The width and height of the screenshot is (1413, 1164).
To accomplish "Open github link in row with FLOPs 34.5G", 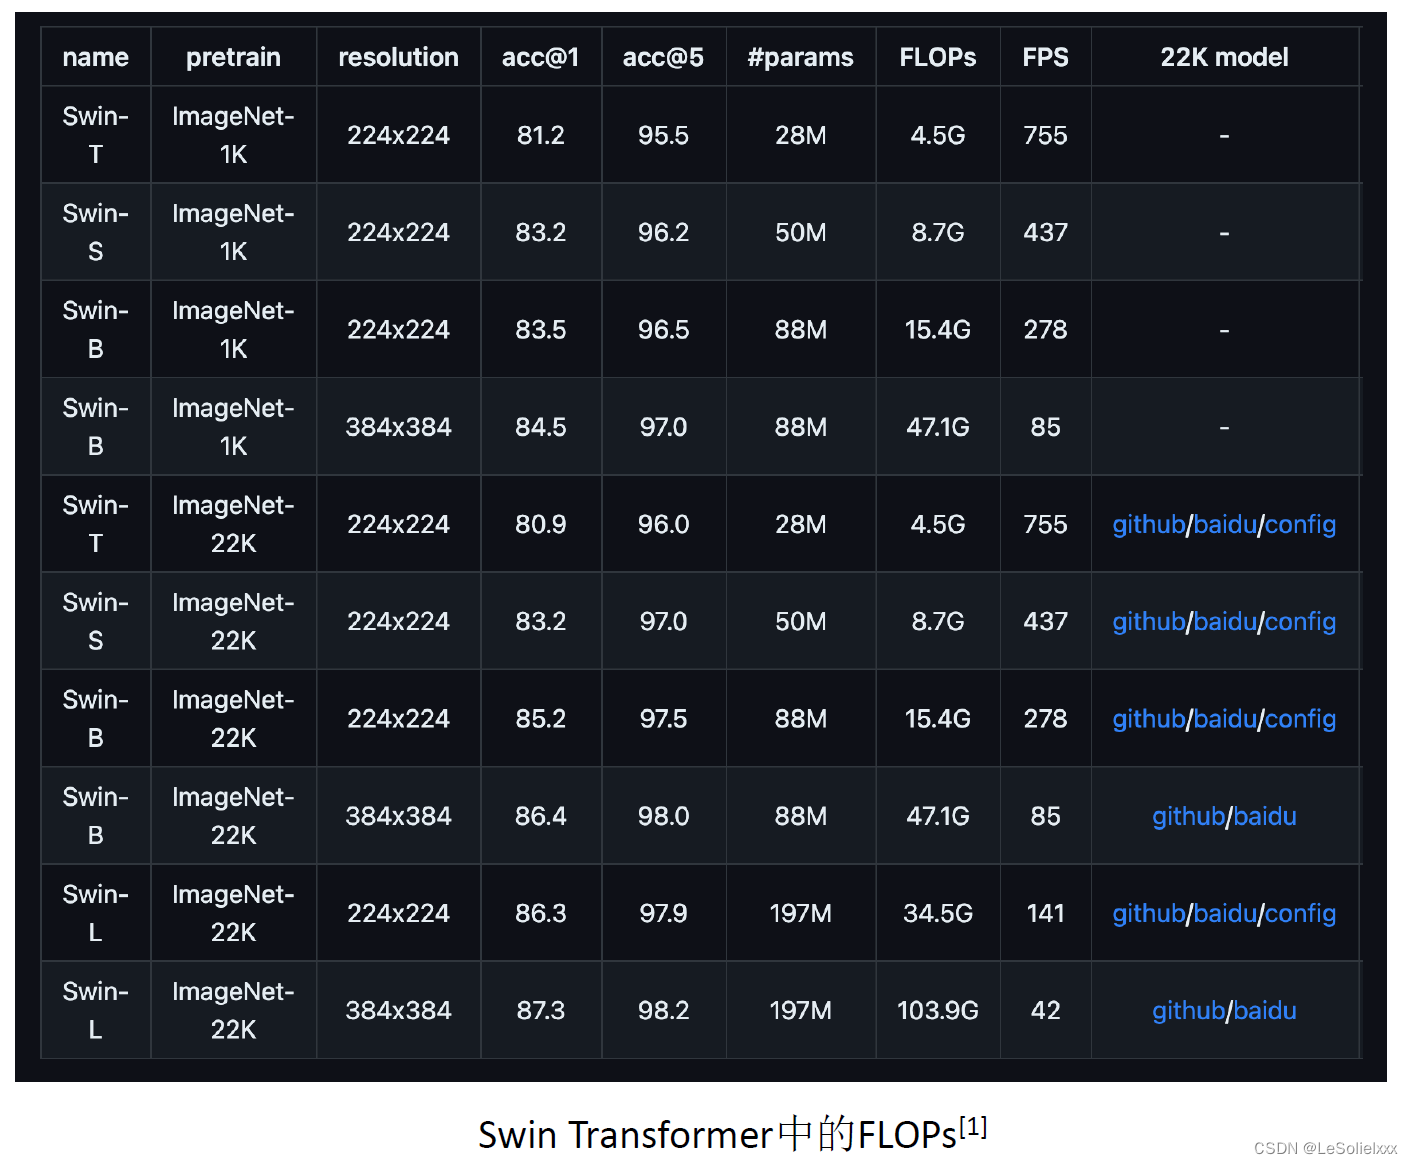I will pos(1148,914).
